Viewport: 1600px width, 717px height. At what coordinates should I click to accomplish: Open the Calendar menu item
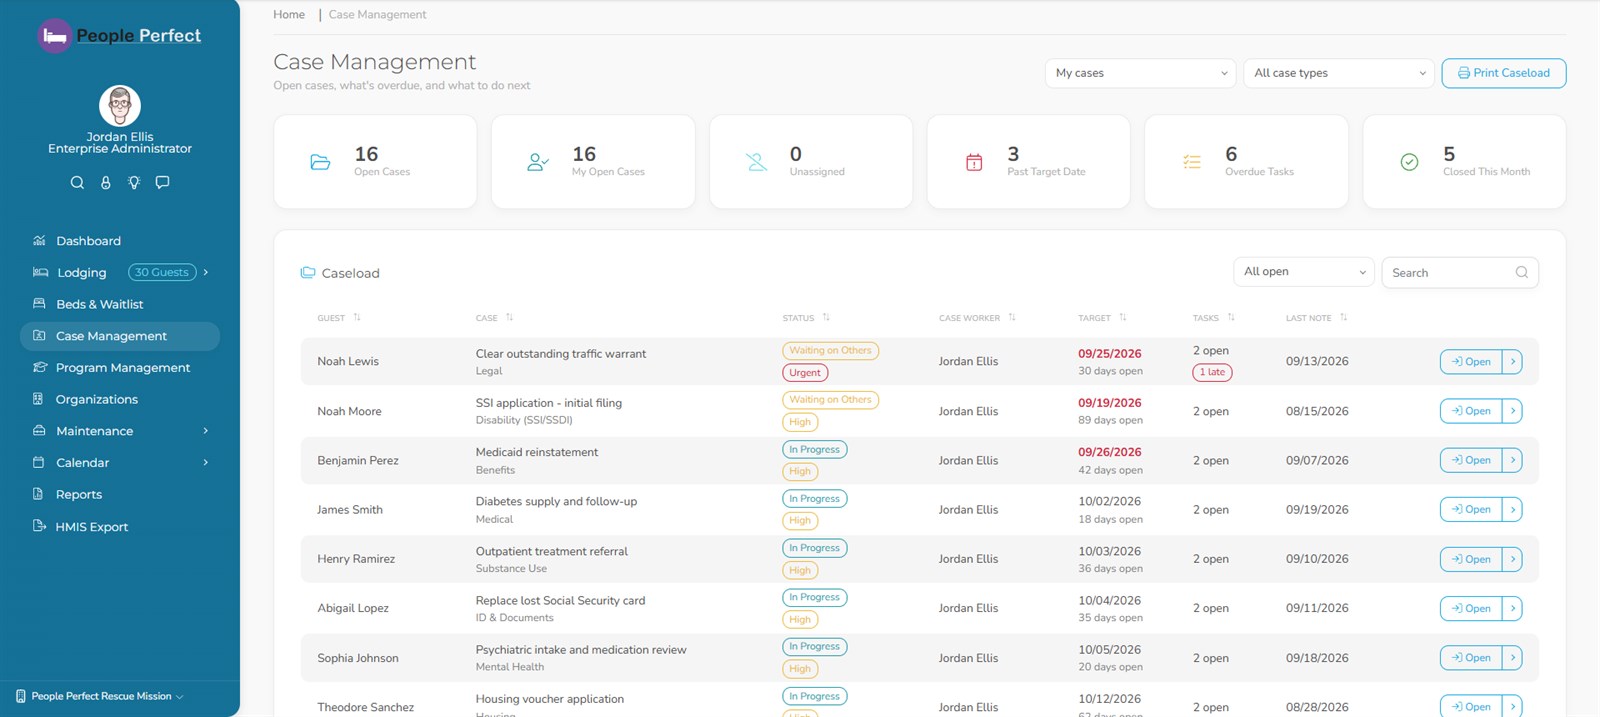[x=82, y=463]
